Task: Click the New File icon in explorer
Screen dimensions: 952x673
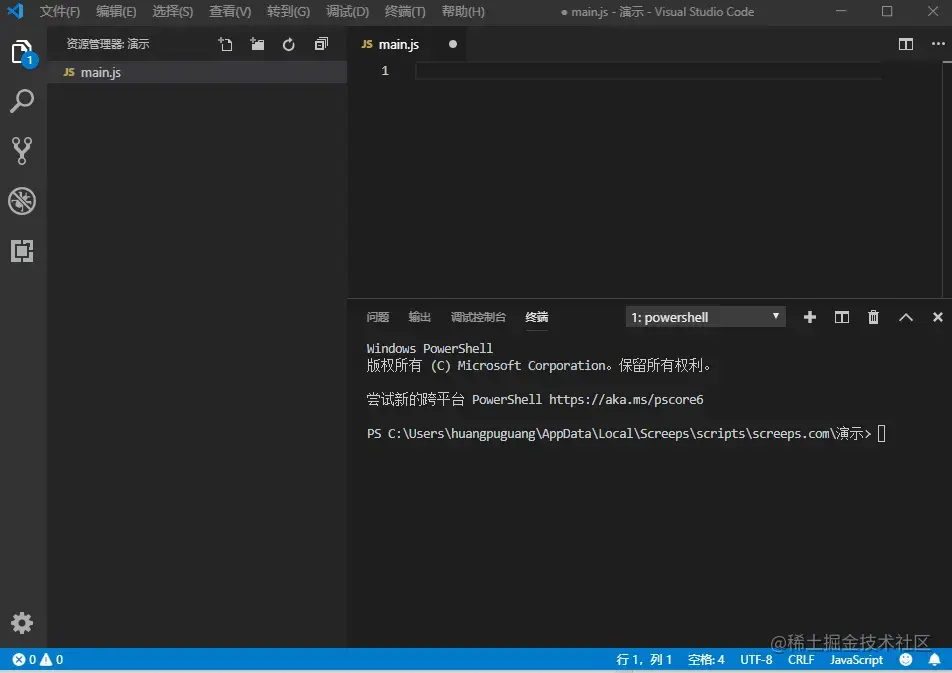Action: click(x=225, y=44)
